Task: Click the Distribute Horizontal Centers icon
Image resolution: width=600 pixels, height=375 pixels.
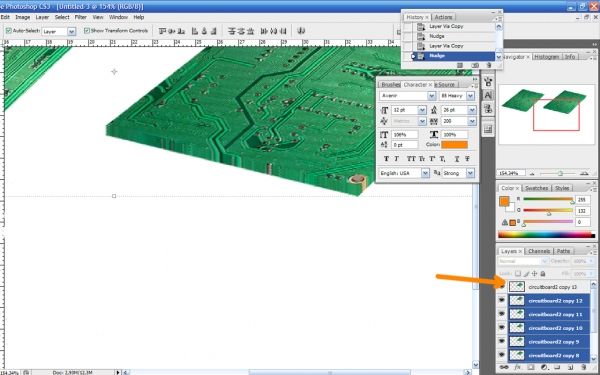Action: coord(273,31)
